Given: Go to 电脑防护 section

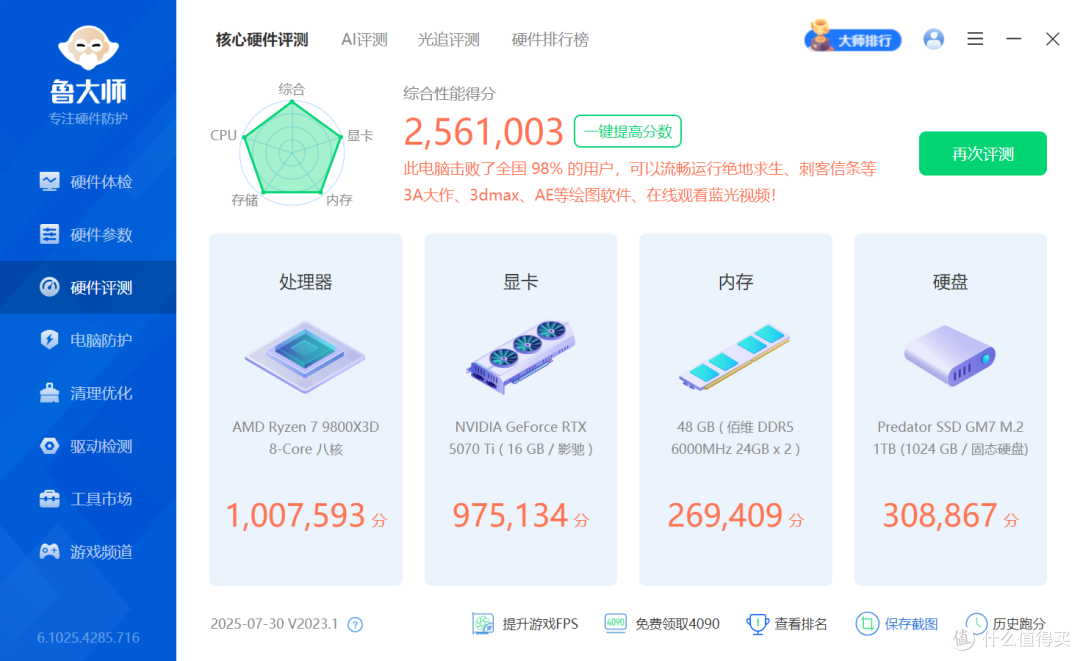Looking at the screenshot, I should 87,340.
